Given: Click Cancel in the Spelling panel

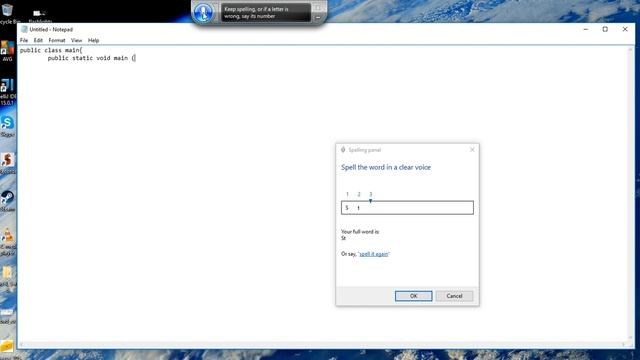Looking at the screenshot, I should pyautogui.click(x=454, y=296).
